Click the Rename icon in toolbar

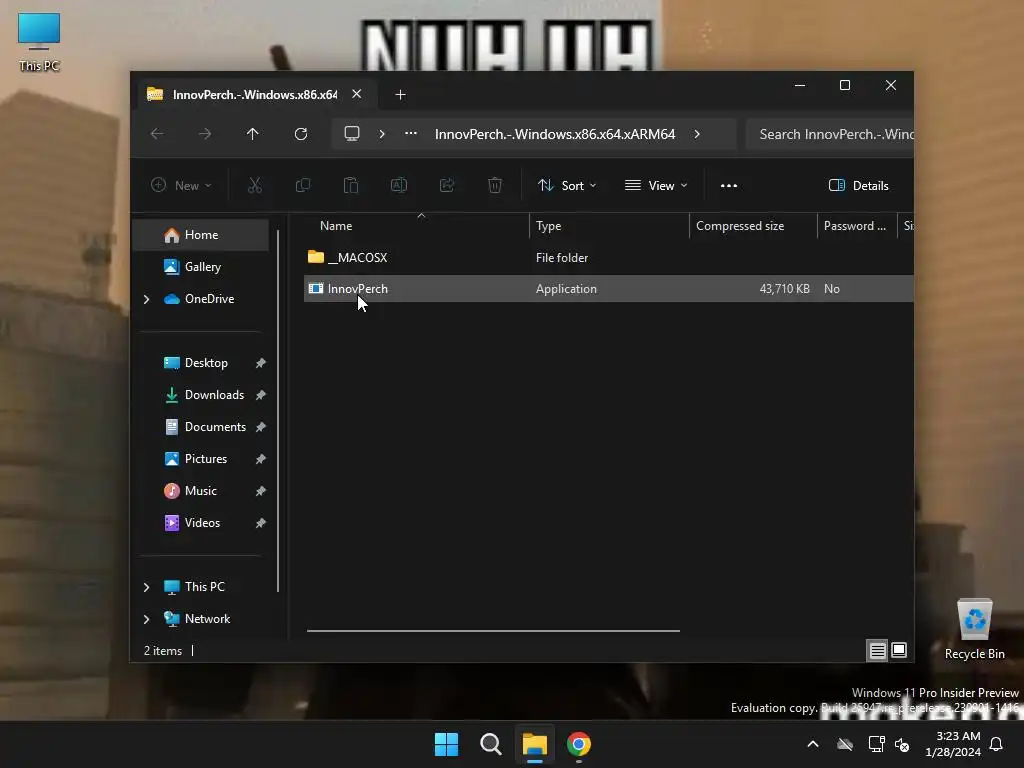[x=399, y=185]
